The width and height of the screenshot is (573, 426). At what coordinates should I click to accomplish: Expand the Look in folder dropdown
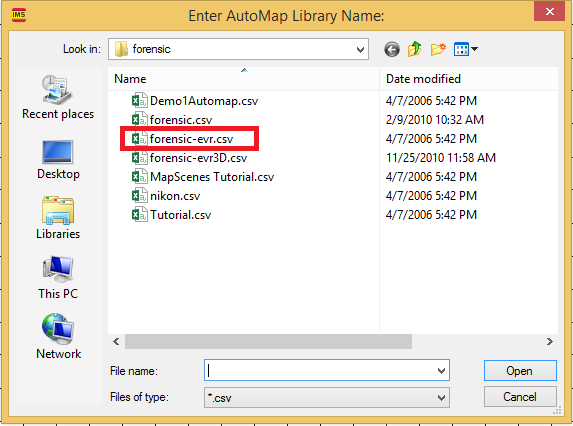click(x=360, y=49)
